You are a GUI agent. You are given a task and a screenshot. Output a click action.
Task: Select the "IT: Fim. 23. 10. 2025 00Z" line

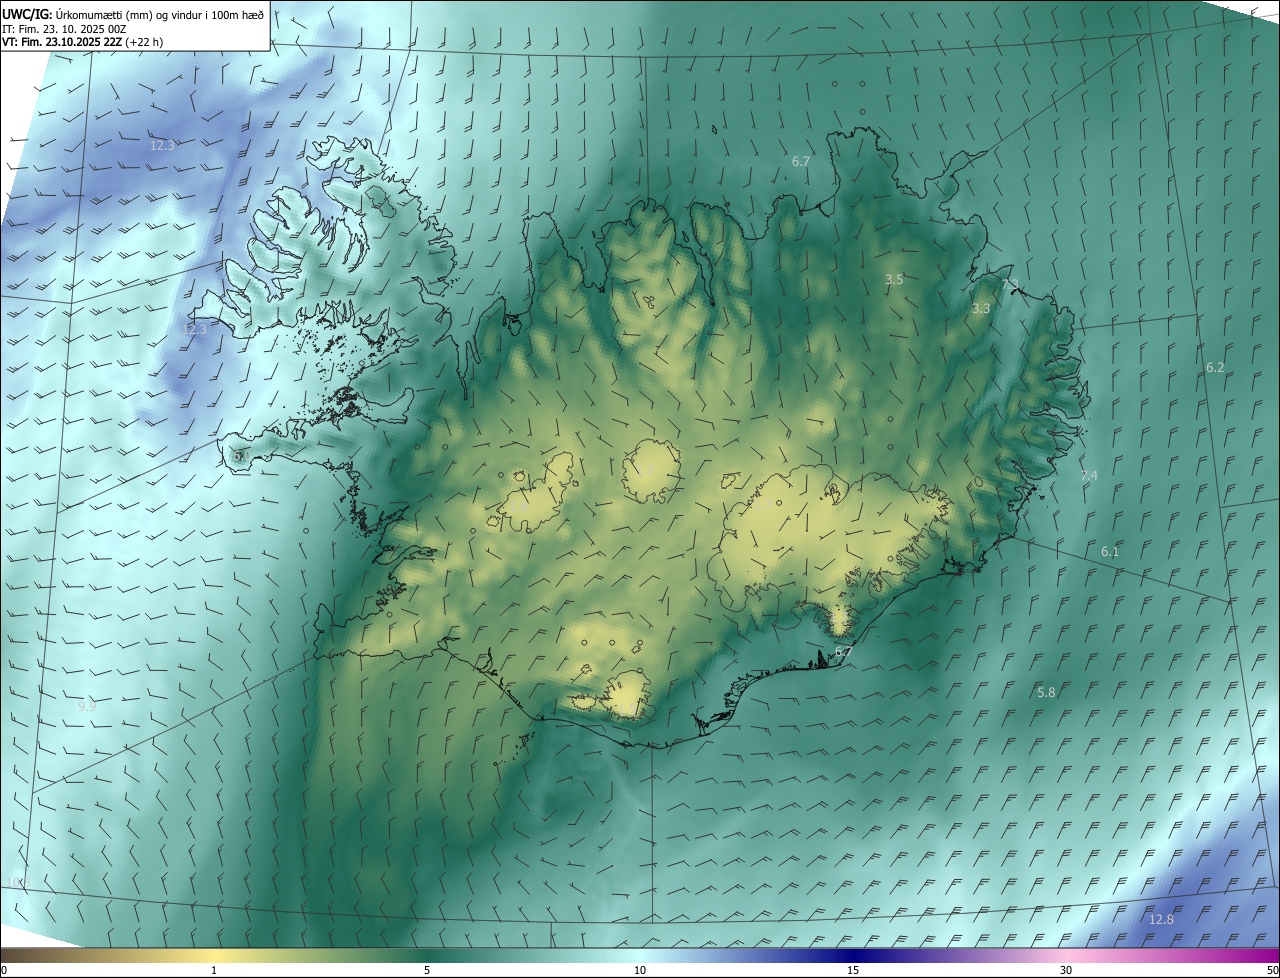click(x=66, y=28)
